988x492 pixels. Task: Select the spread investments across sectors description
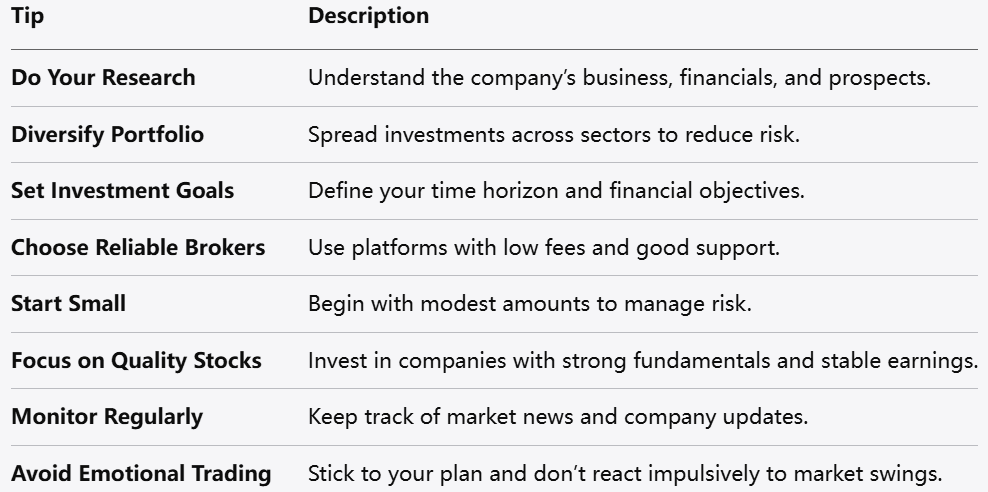[553, 134]
